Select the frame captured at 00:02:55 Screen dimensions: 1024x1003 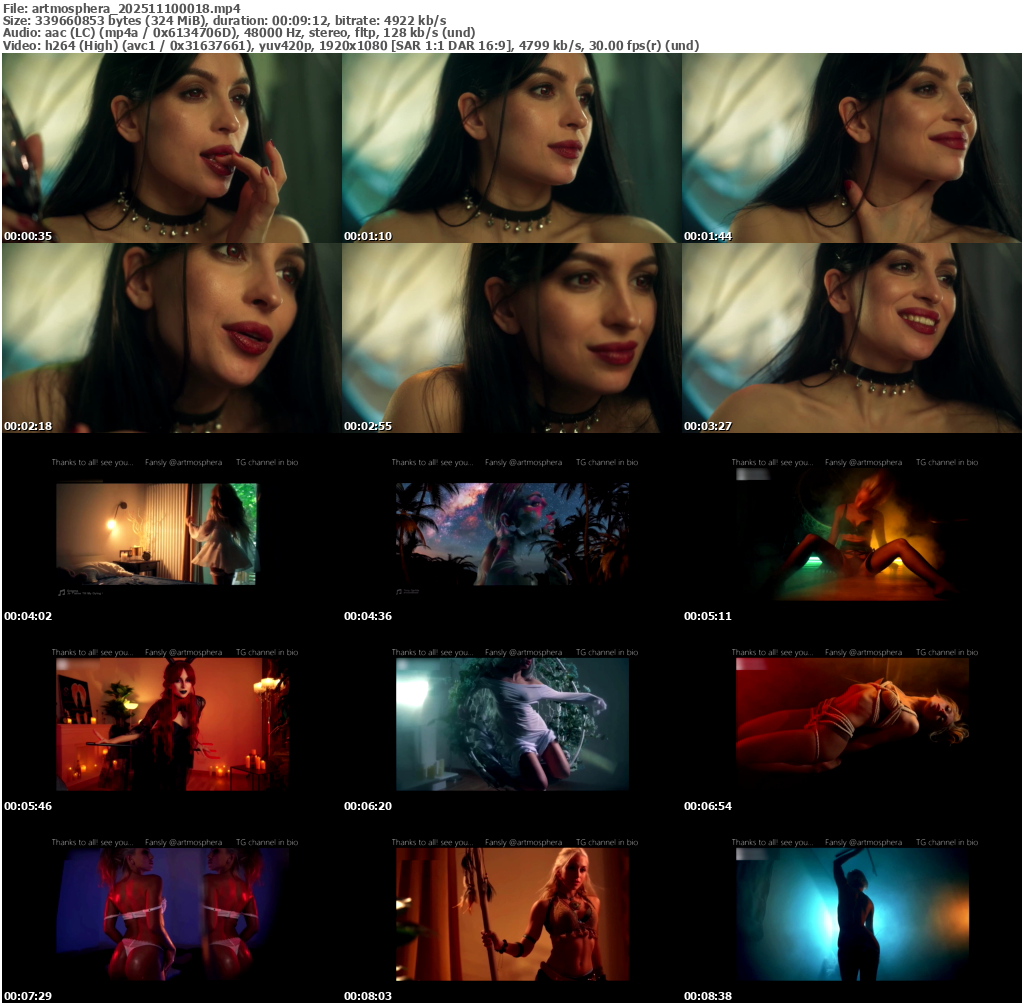click(x=511, y=338)
